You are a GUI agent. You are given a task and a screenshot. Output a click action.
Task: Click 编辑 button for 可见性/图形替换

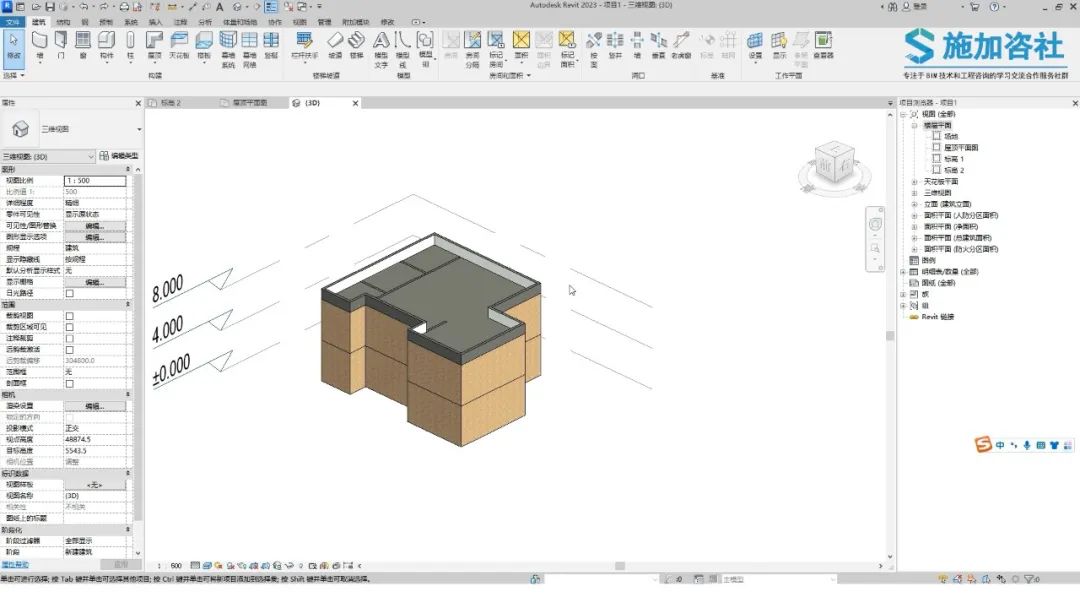[95, 226]
